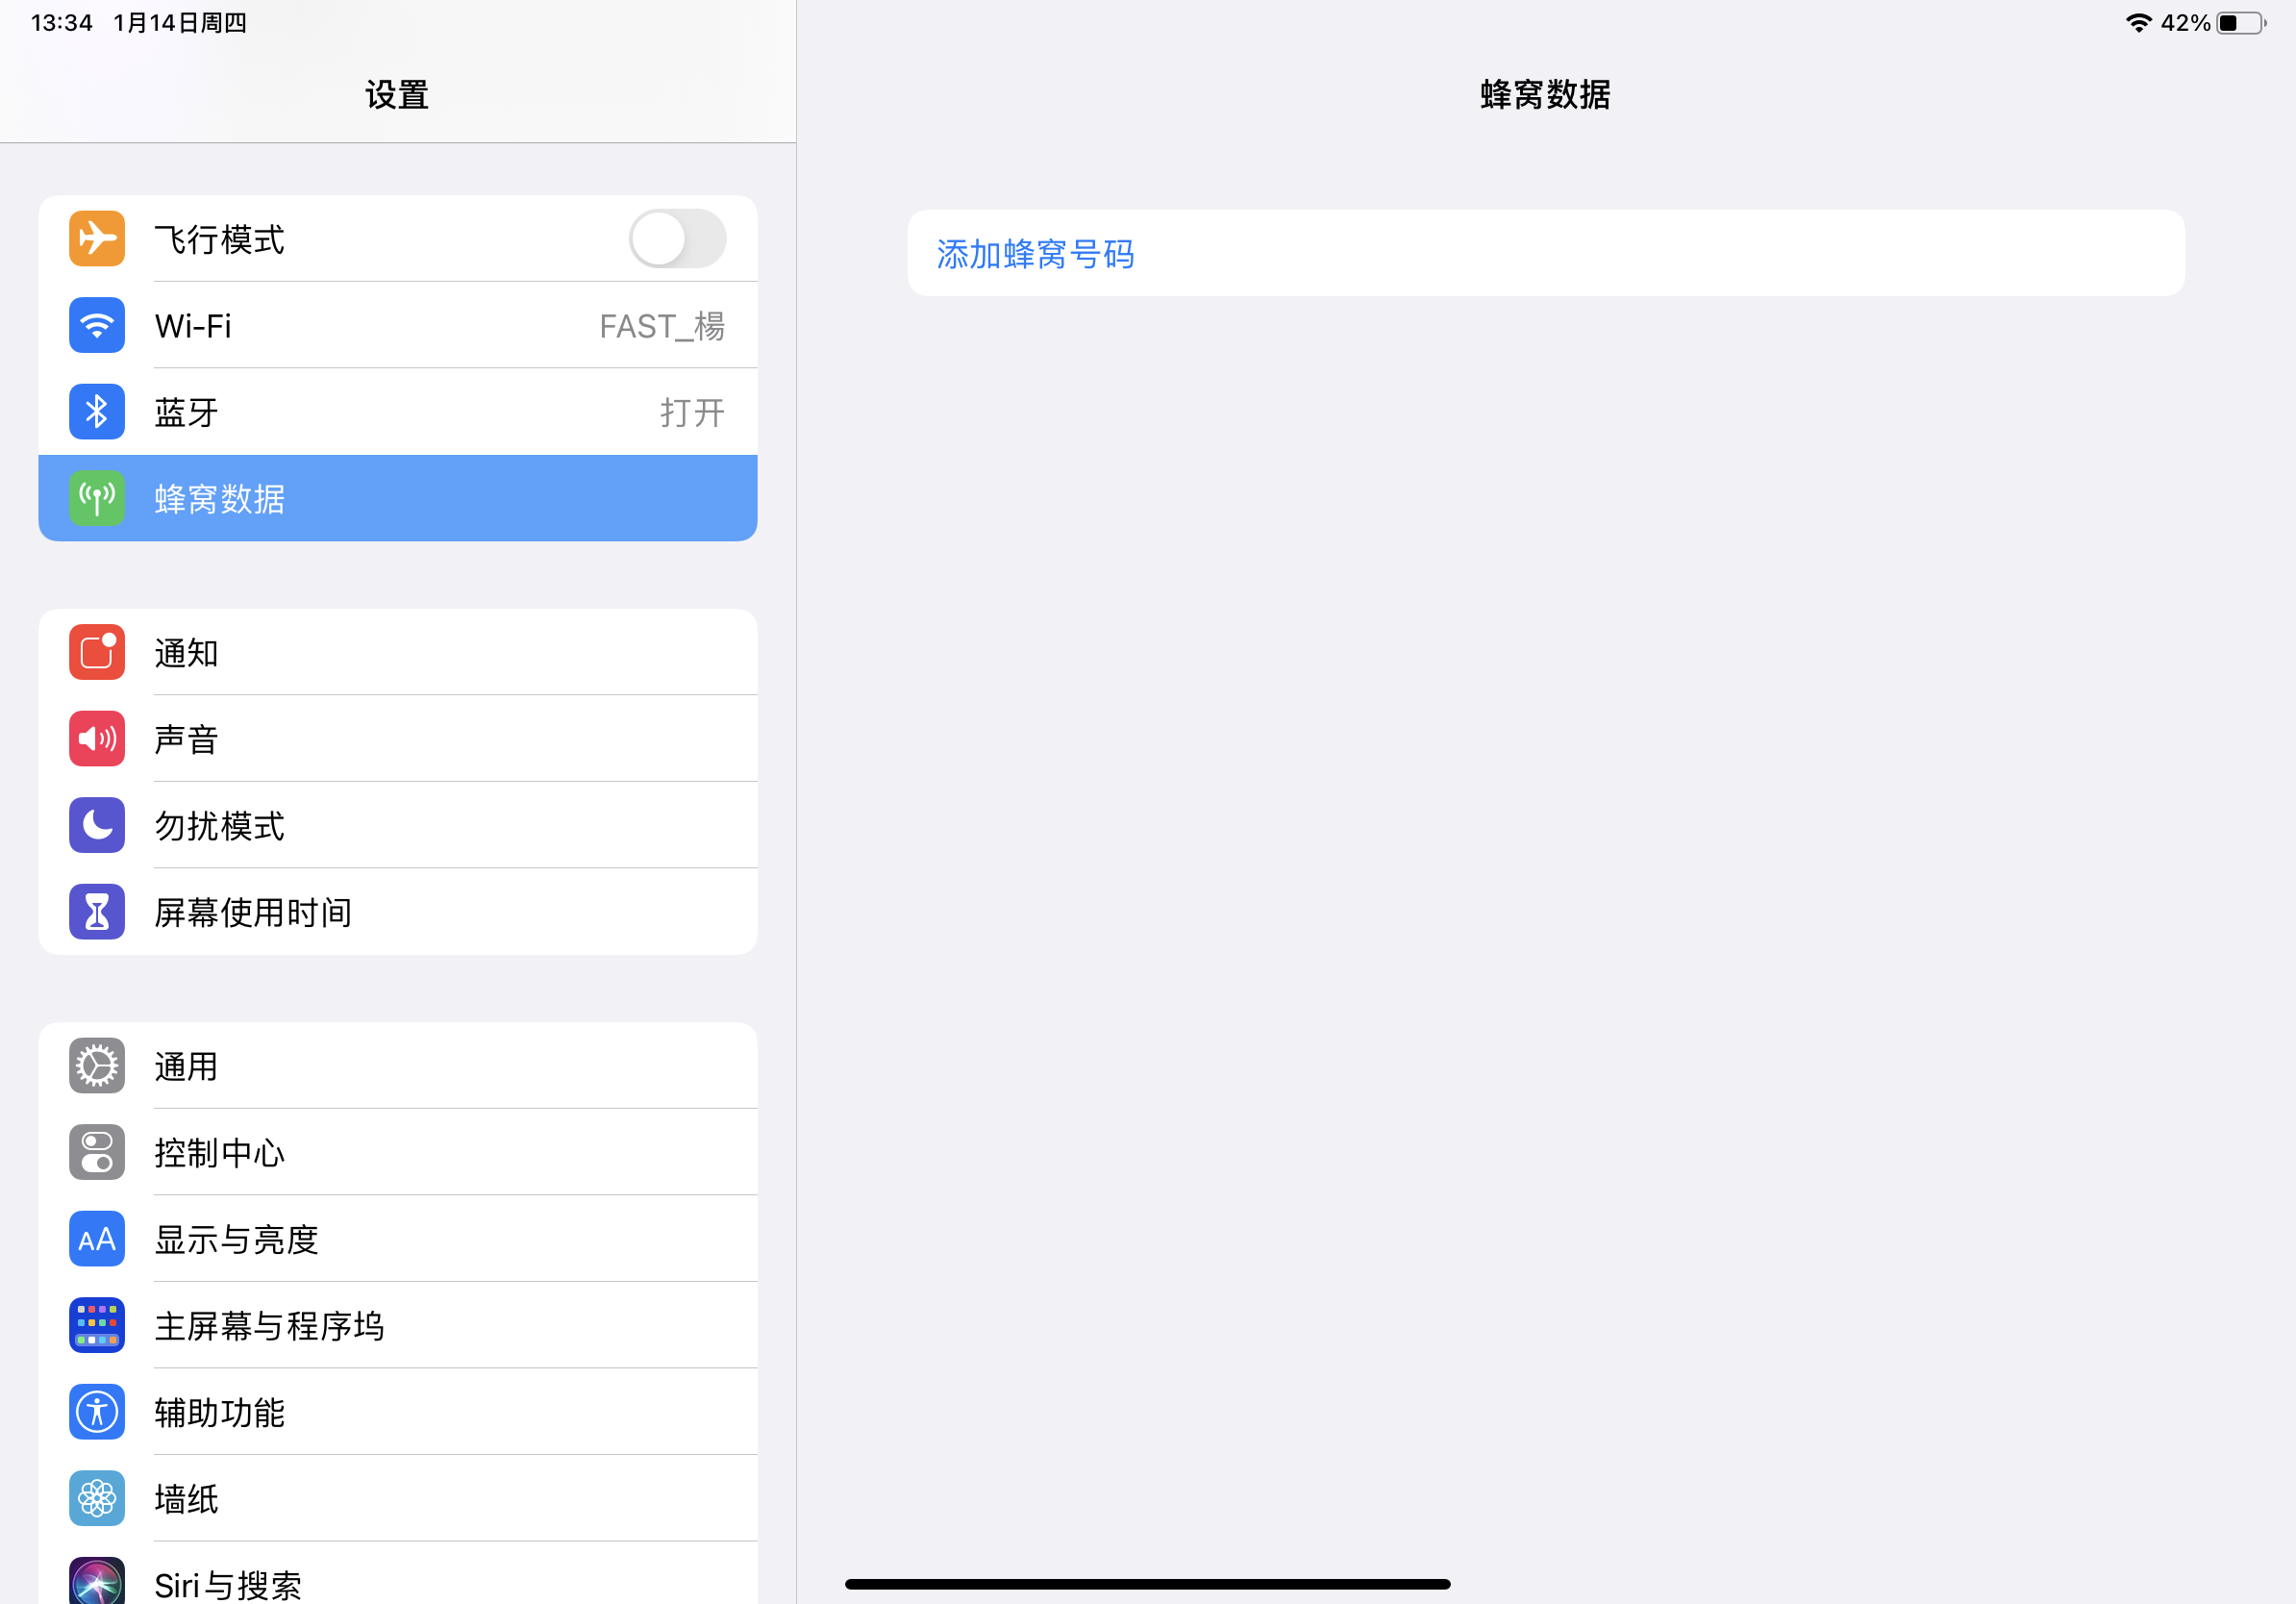Open Bluetooth status showing 打开

point(691,412)
